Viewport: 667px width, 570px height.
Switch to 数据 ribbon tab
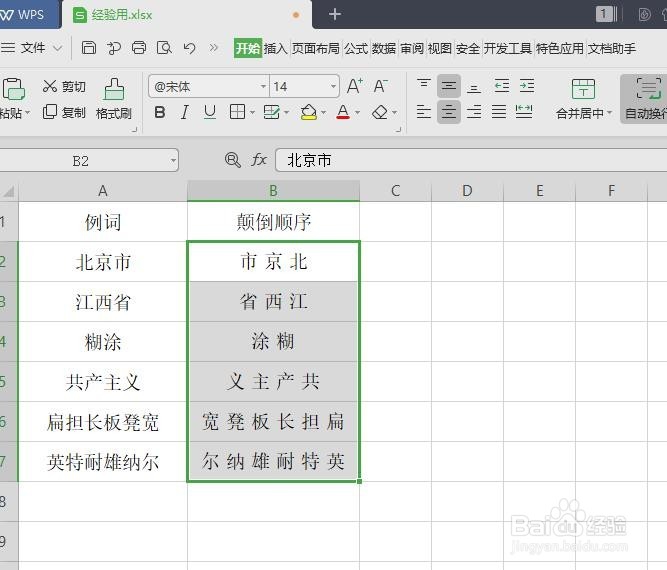384,48
